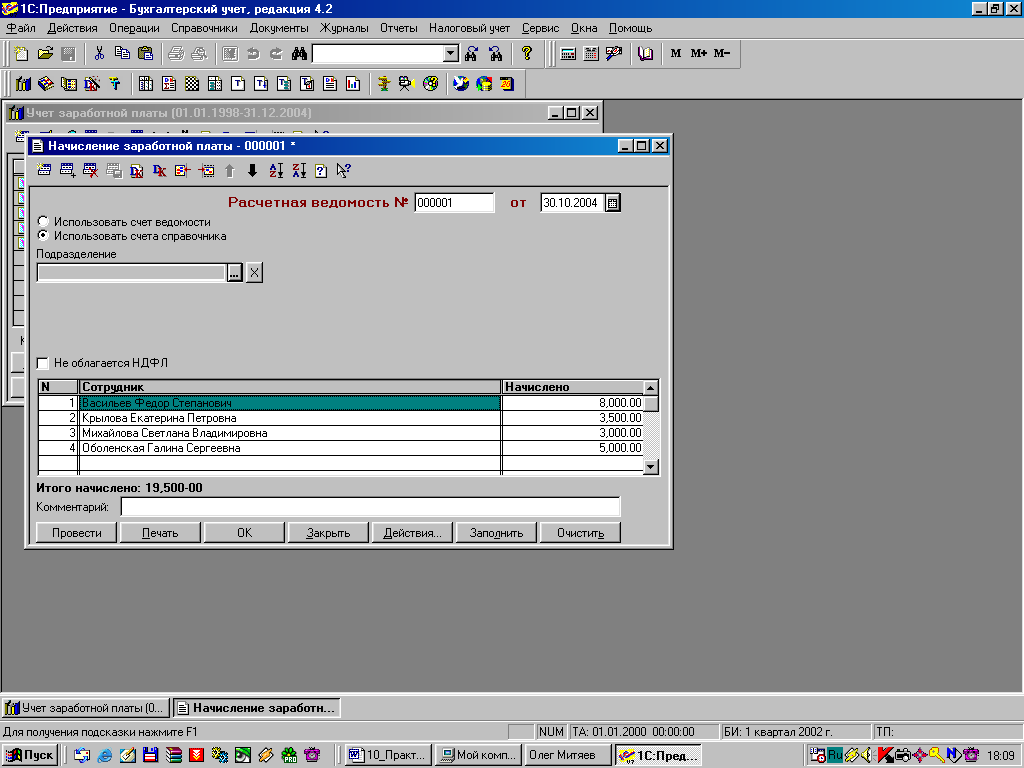Screen dimensions: 1024x768
Task: Click the arrow-with-question context help icon
Action: point(344,170)
